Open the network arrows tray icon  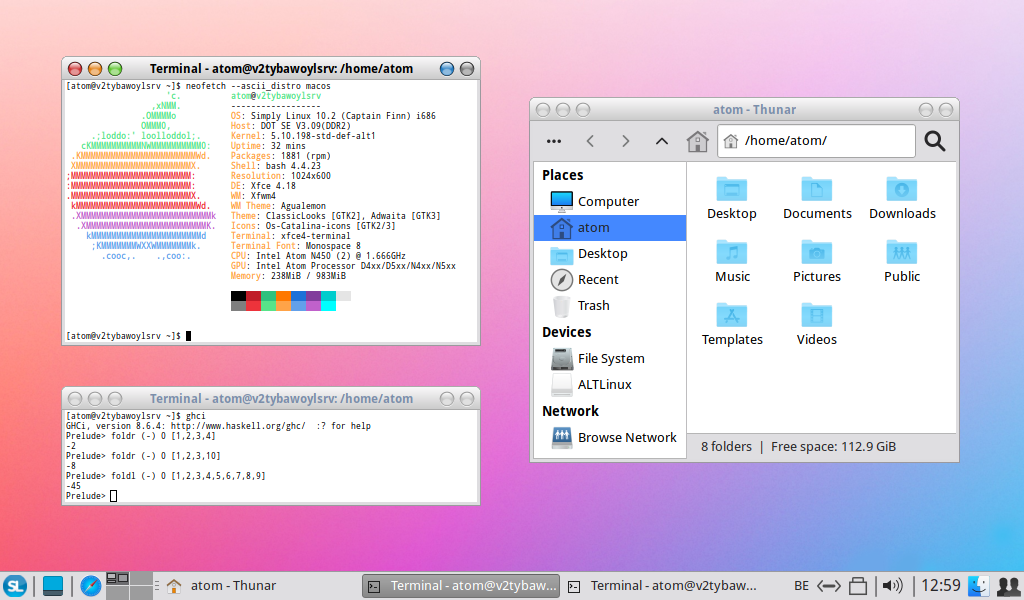coord(829,586)
